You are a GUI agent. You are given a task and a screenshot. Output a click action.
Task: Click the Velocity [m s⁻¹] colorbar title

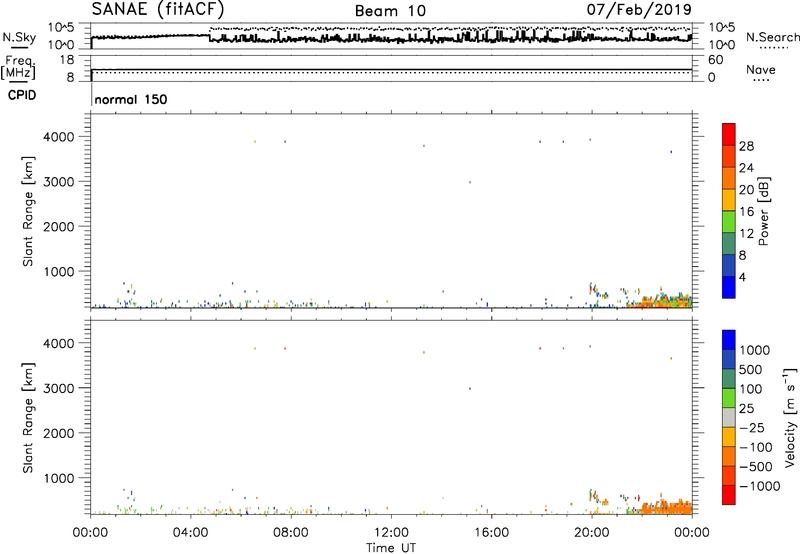pos(790,417)
